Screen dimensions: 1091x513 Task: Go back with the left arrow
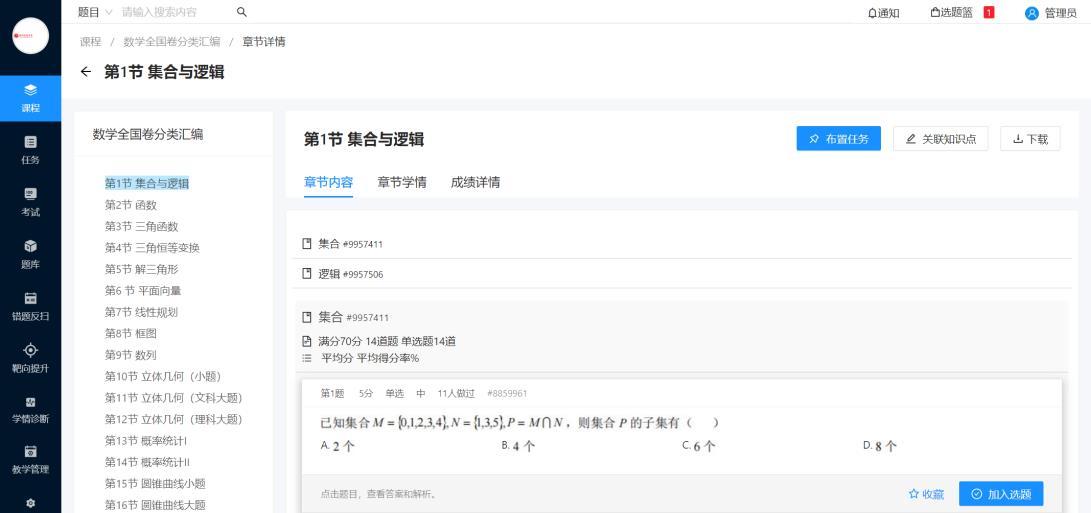click(86, 72)
